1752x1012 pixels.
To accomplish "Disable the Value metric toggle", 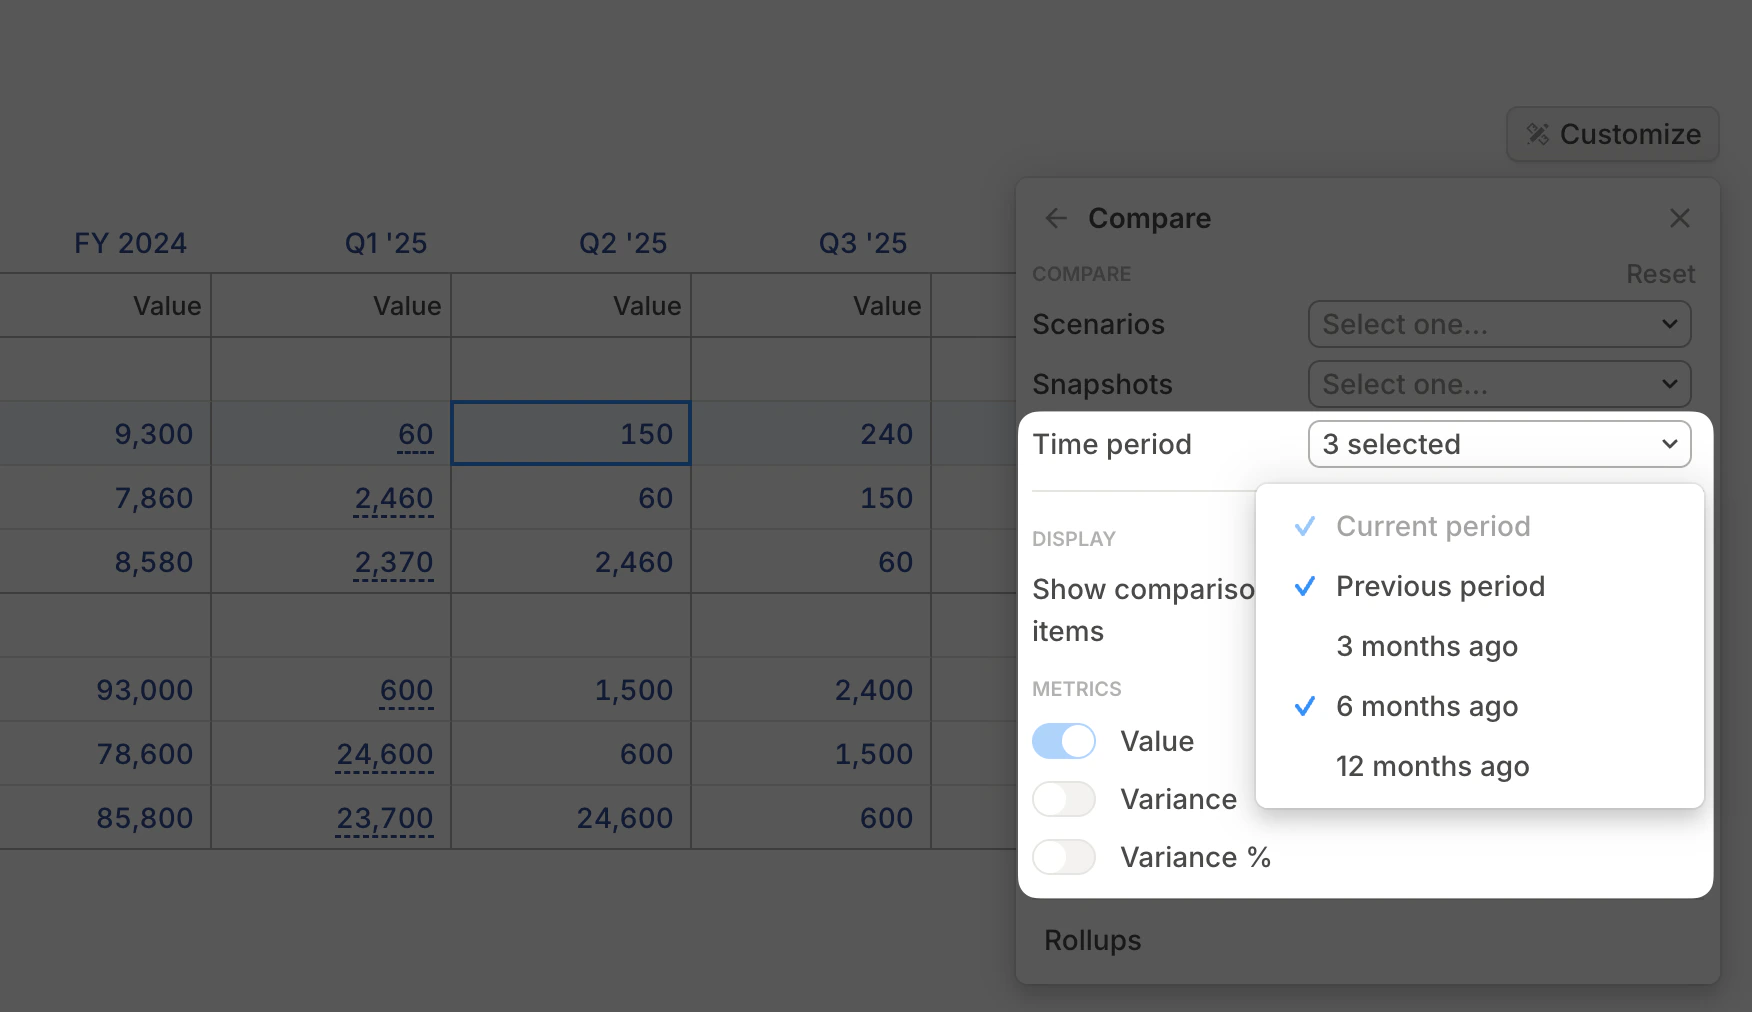I will coord(1063,741).
